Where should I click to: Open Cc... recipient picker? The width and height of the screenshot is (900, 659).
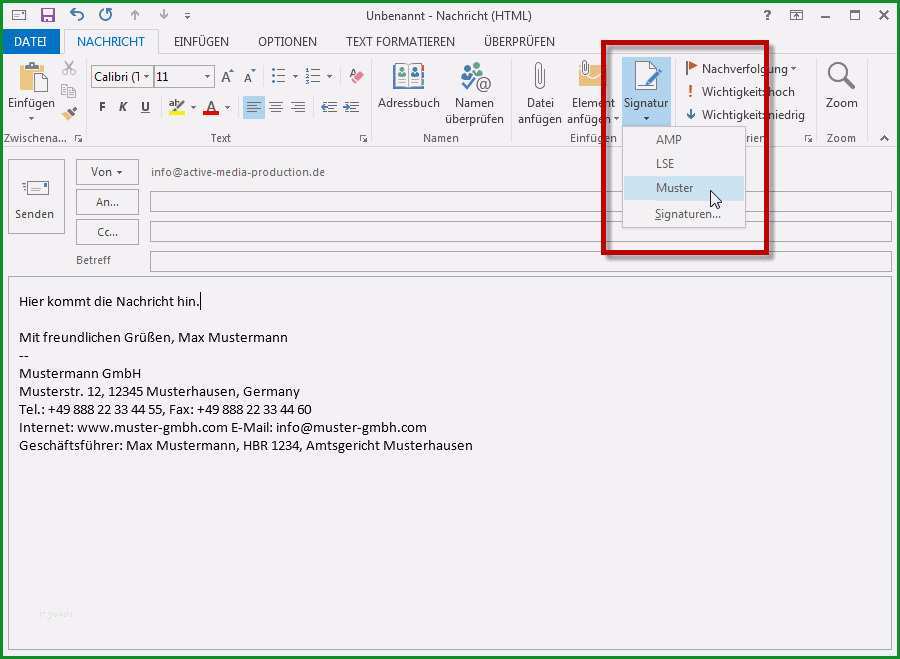point(107,232)
